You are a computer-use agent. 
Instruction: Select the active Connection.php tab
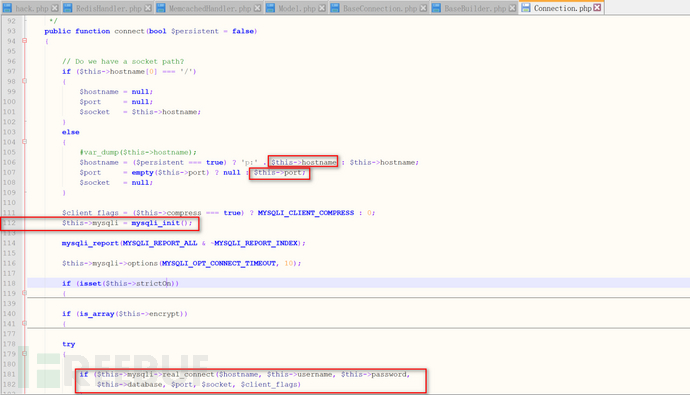point(561,7)
